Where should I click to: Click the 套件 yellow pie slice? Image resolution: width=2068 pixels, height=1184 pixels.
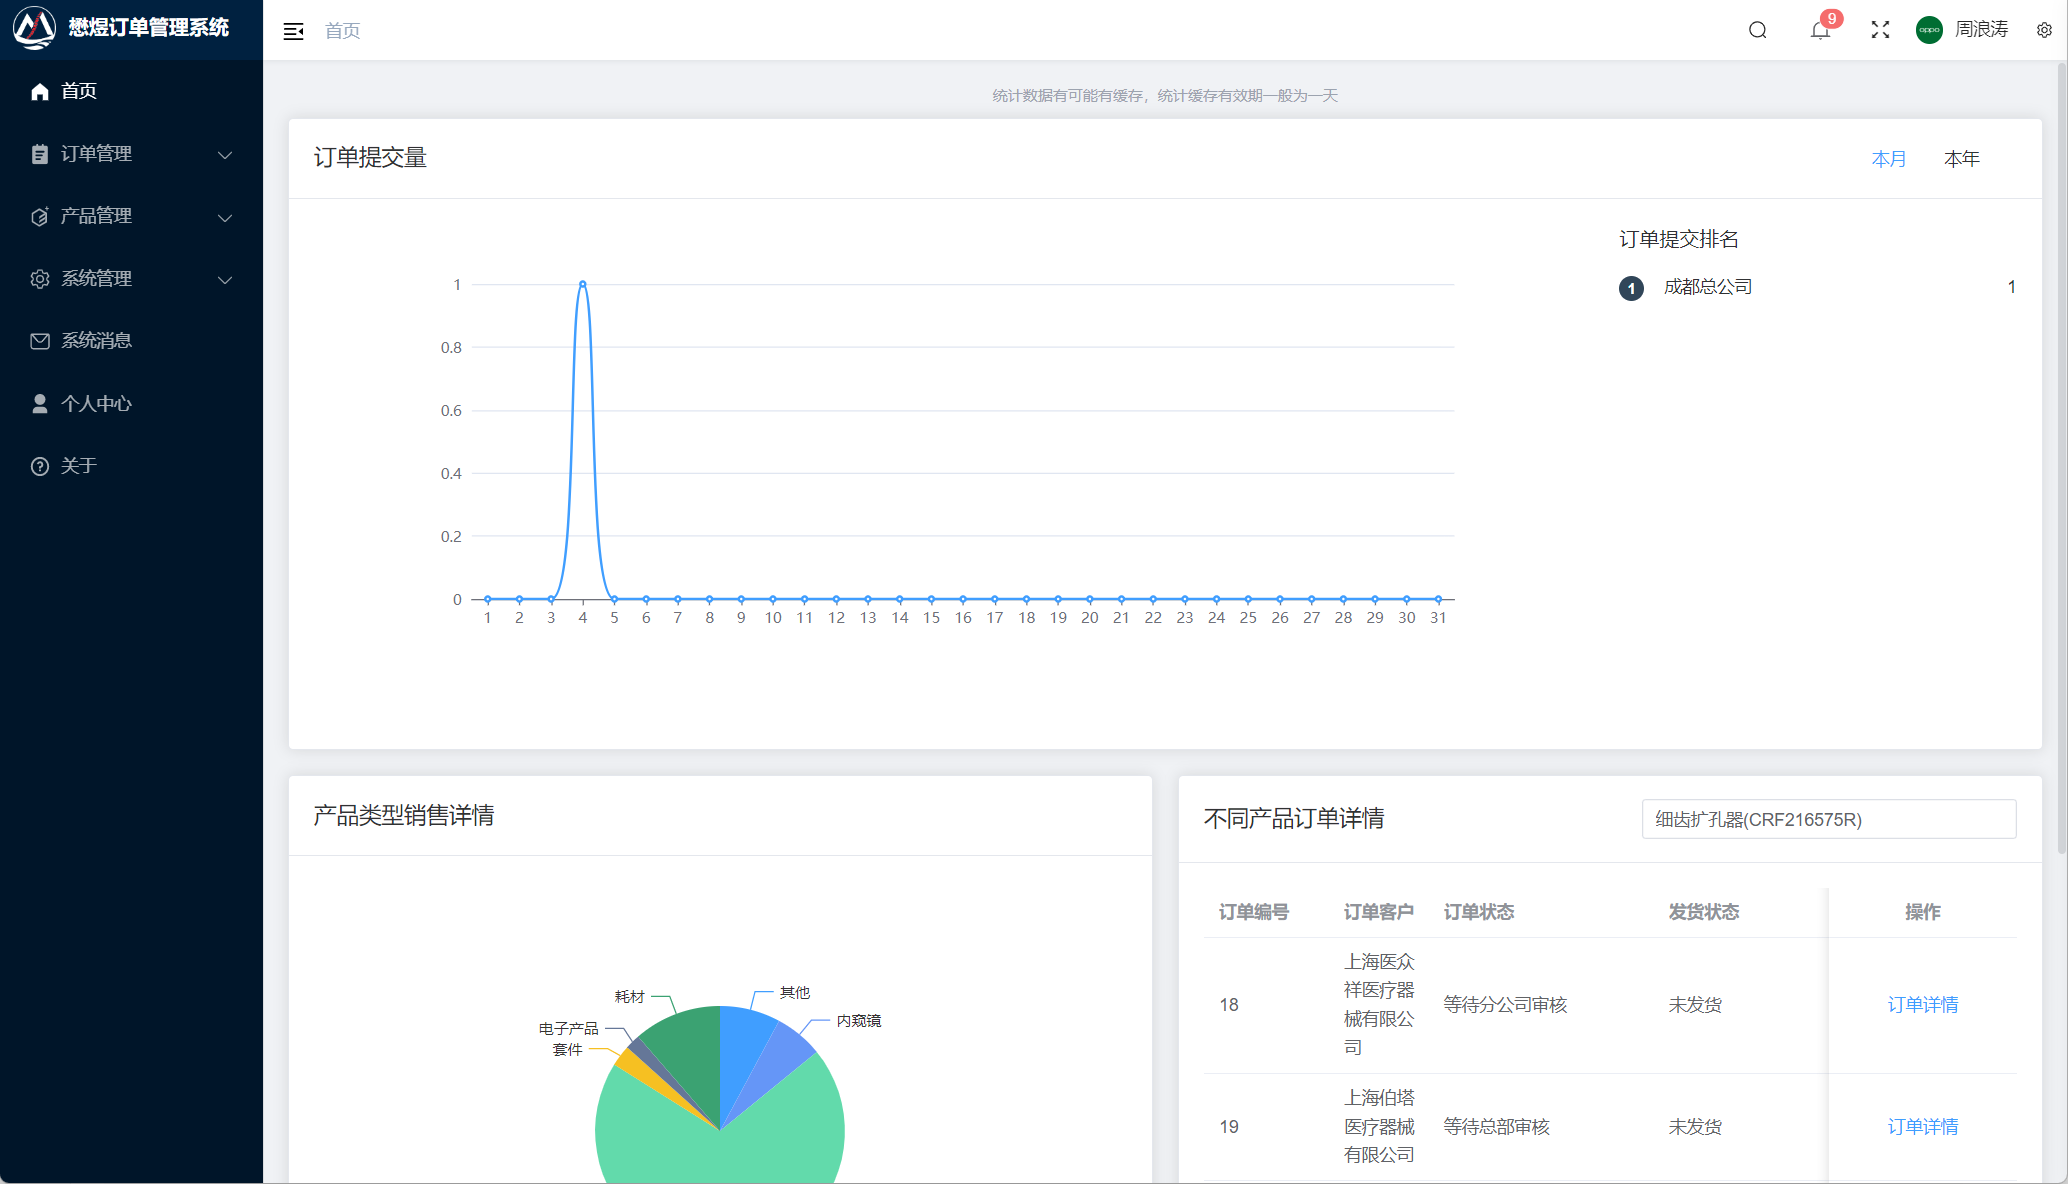pos(634,1066)
